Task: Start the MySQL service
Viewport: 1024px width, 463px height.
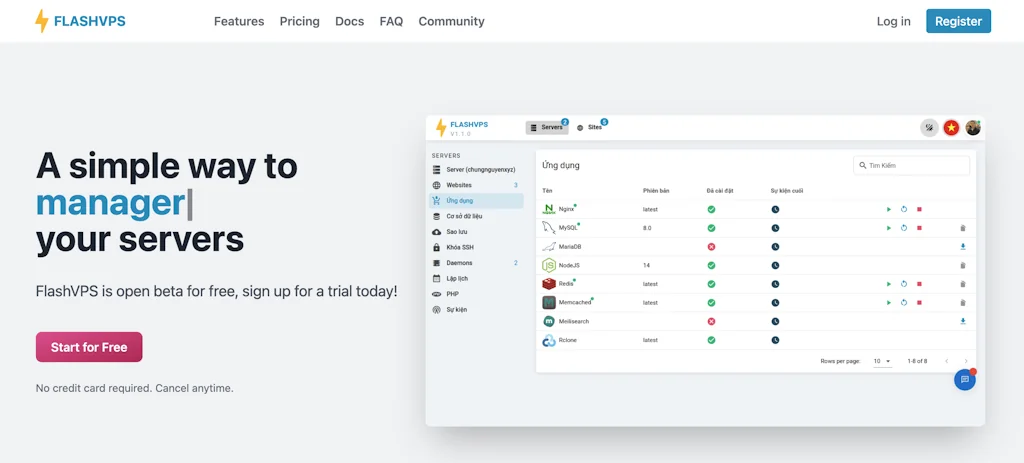Action: 889,228
